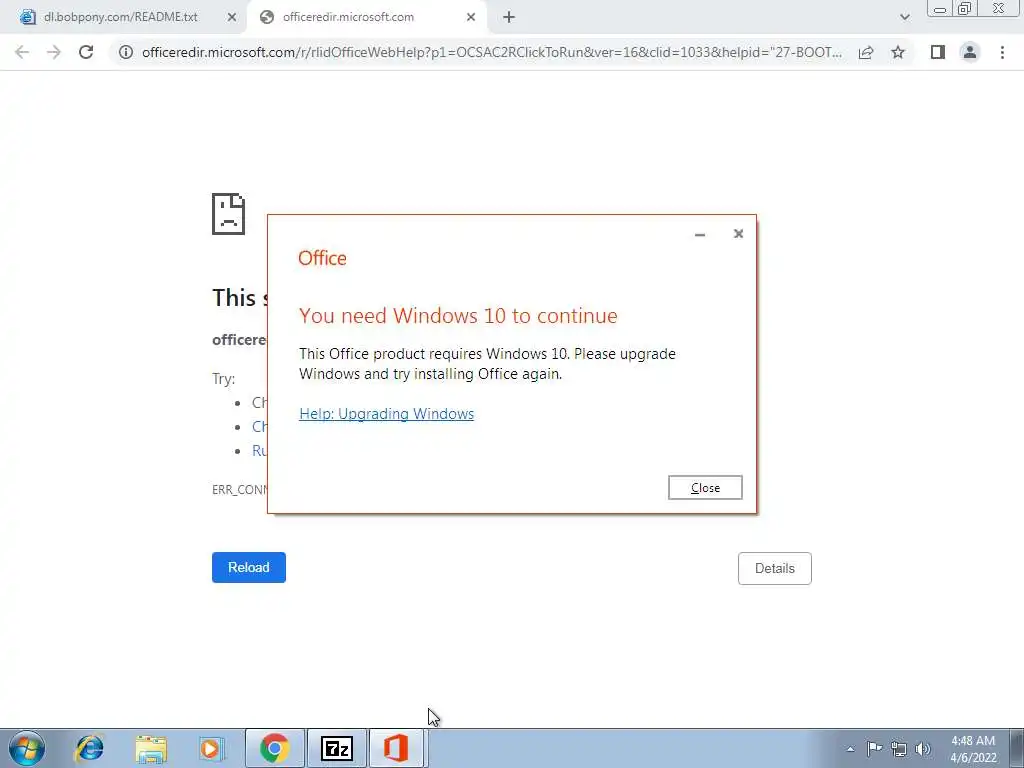Switch to Google Chrome in the taskbar
This screenshot has height=768, width=1024.
[x=275, y=748]
